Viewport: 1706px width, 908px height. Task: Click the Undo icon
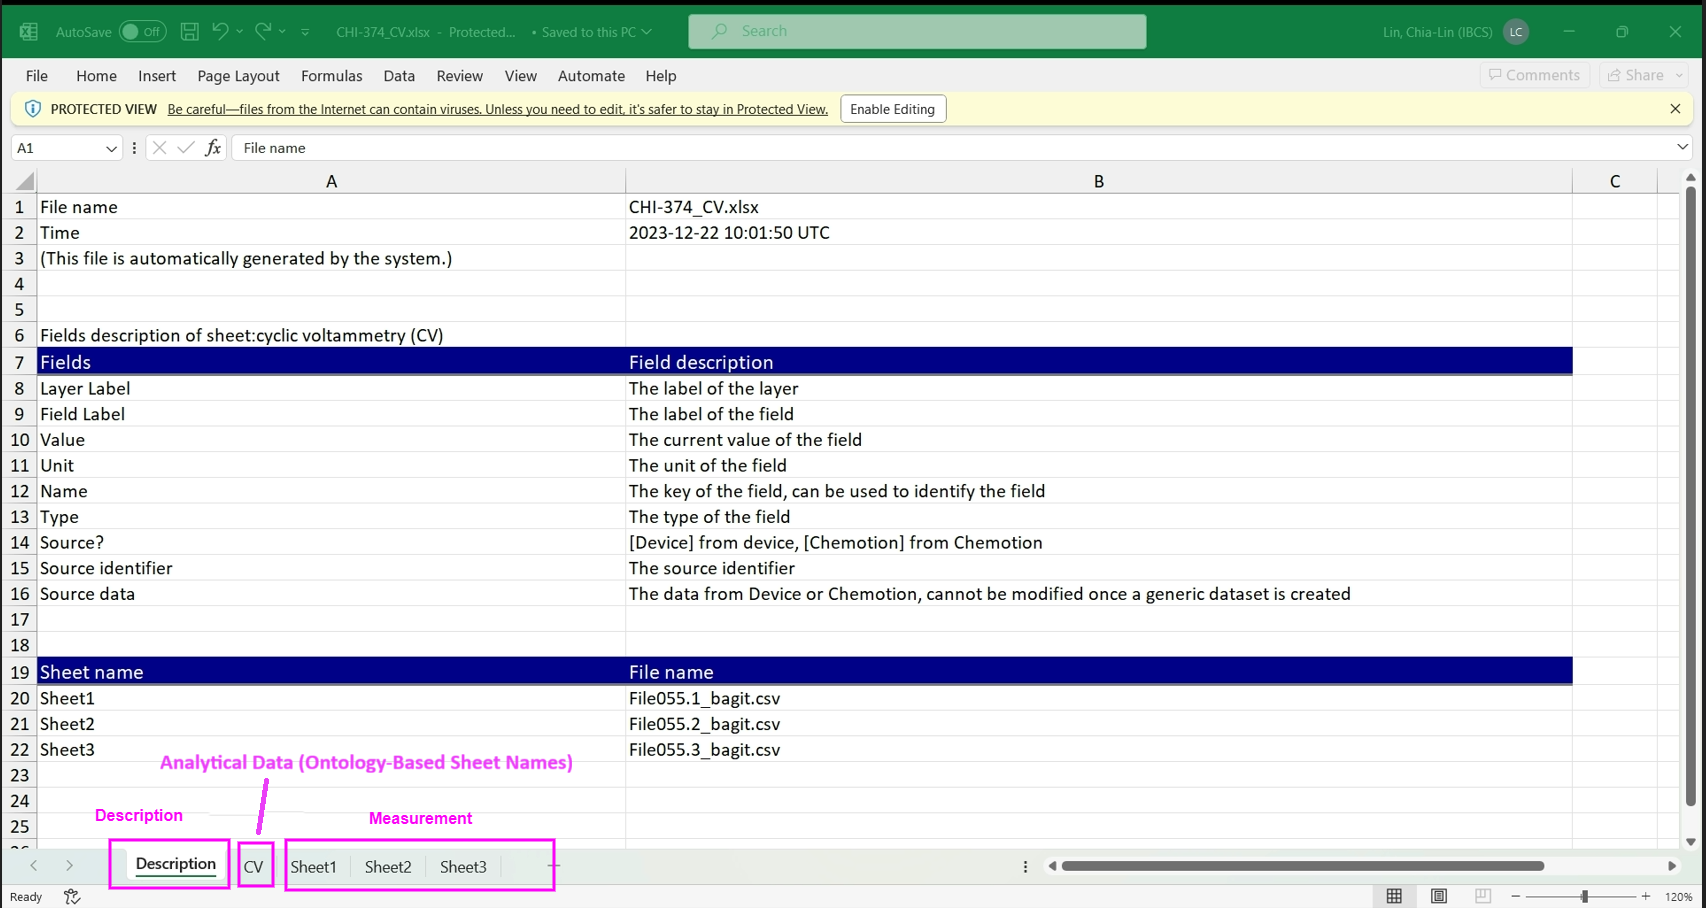[x=219, y=31]
